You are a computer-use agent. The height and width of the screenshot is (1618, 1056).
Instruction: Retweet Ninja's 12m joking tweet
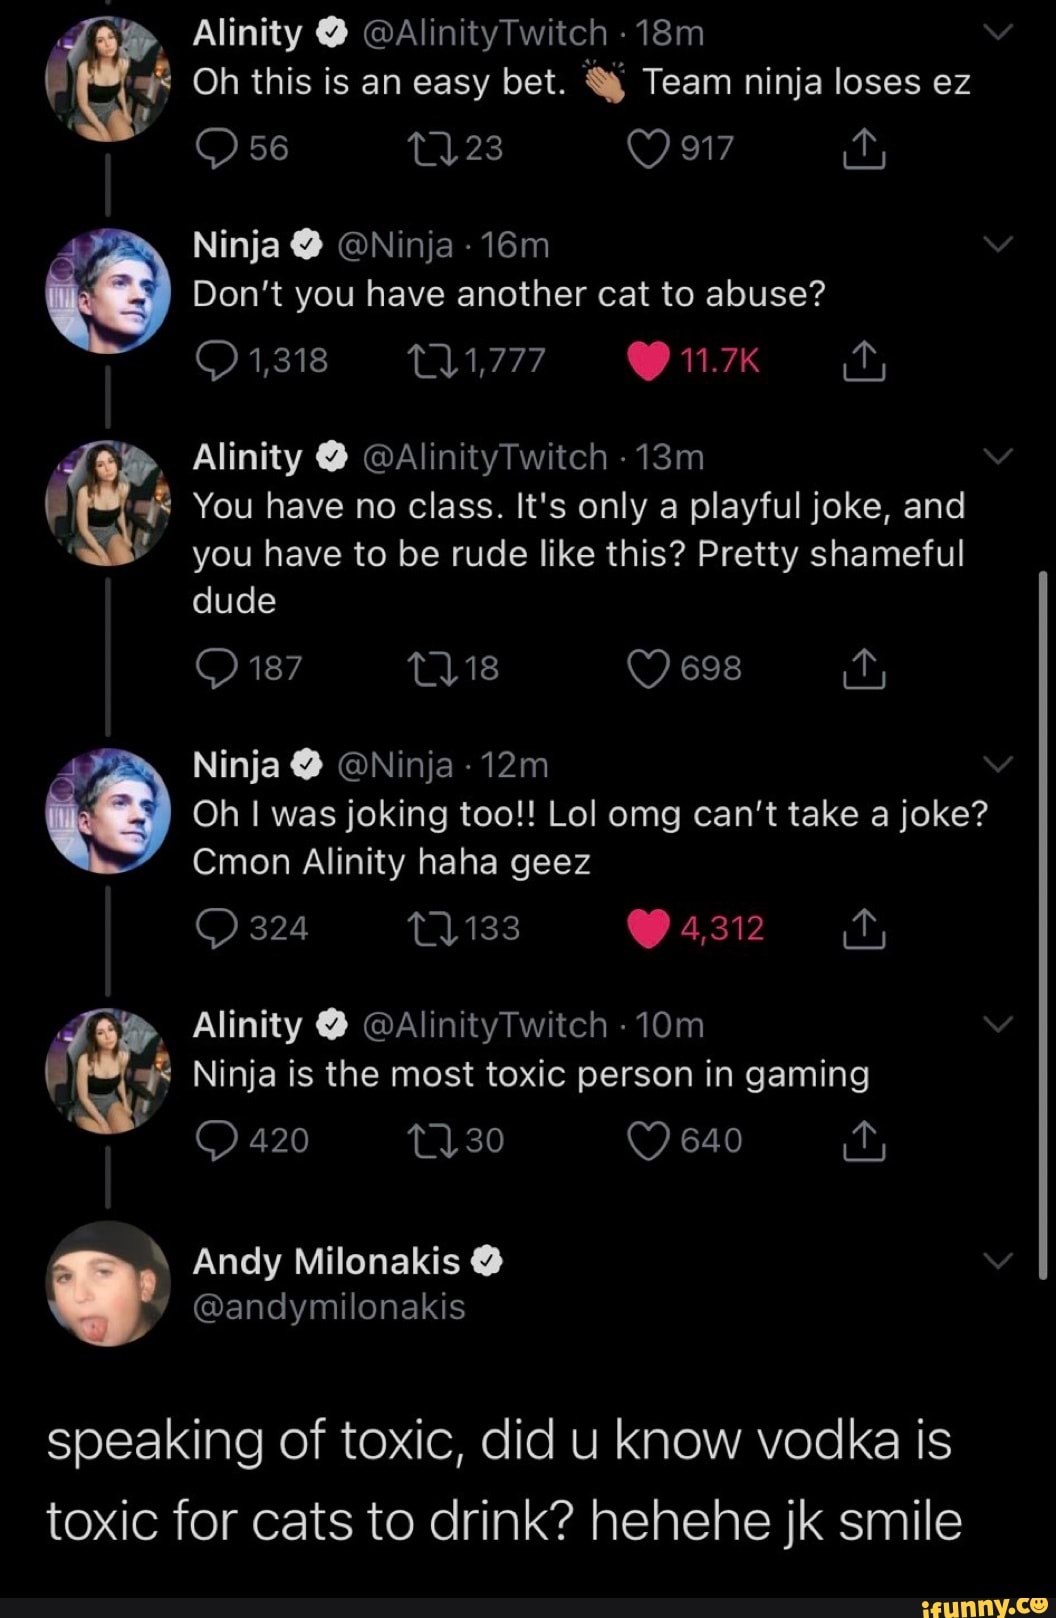pos(431,929)
